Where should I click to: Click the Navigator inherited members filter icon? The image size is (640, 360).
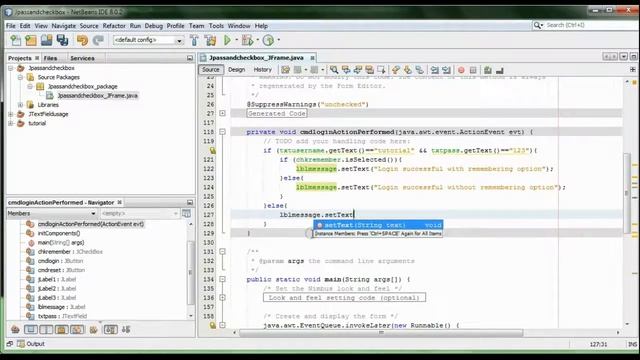coord(15,329)
